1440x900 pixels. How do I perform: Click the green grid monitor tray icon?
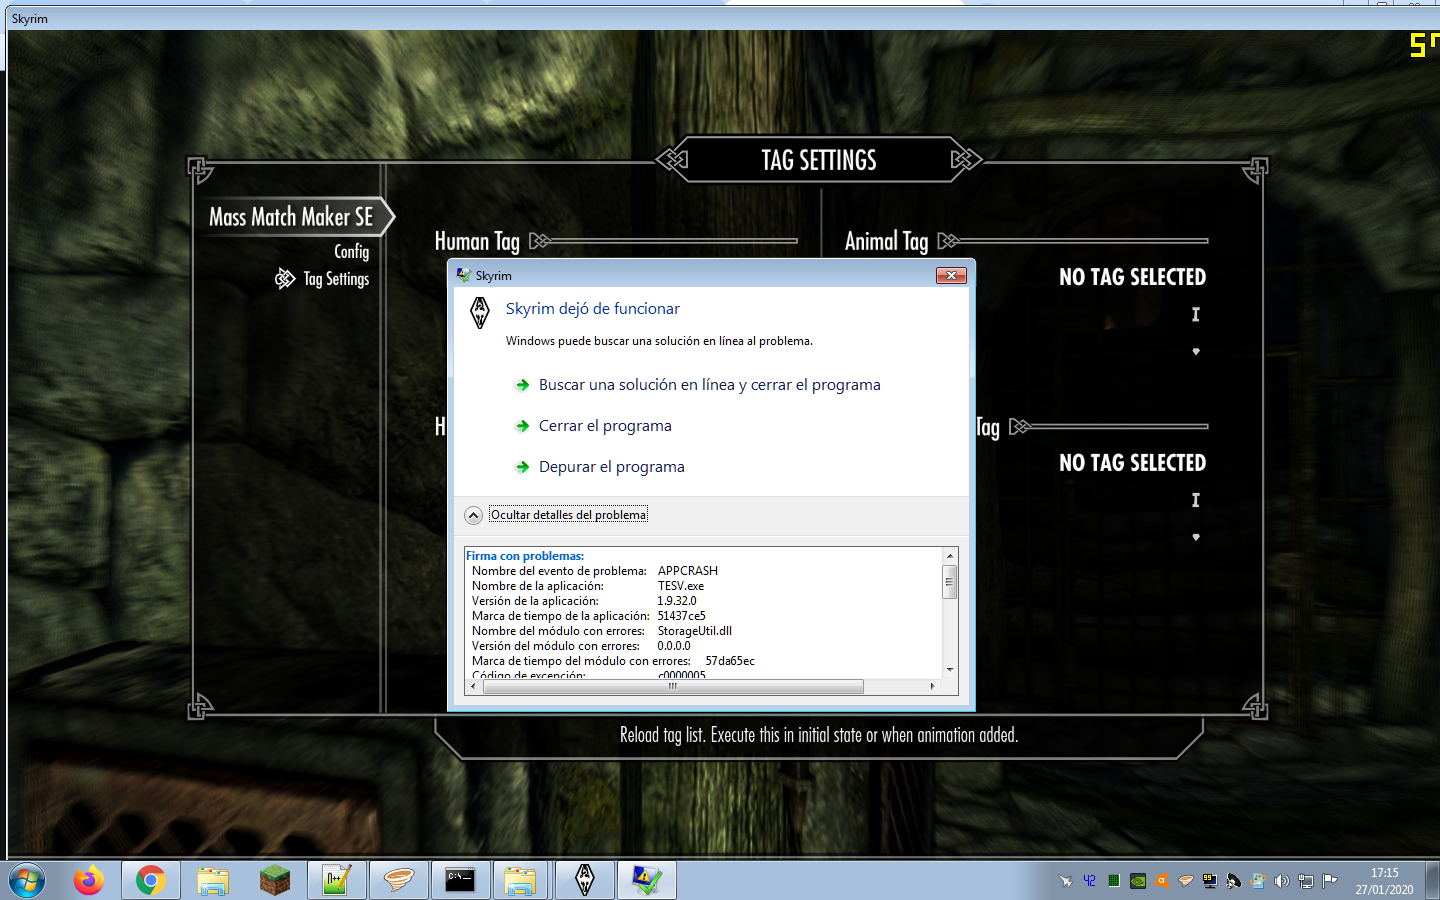[x=1113, y=881]
